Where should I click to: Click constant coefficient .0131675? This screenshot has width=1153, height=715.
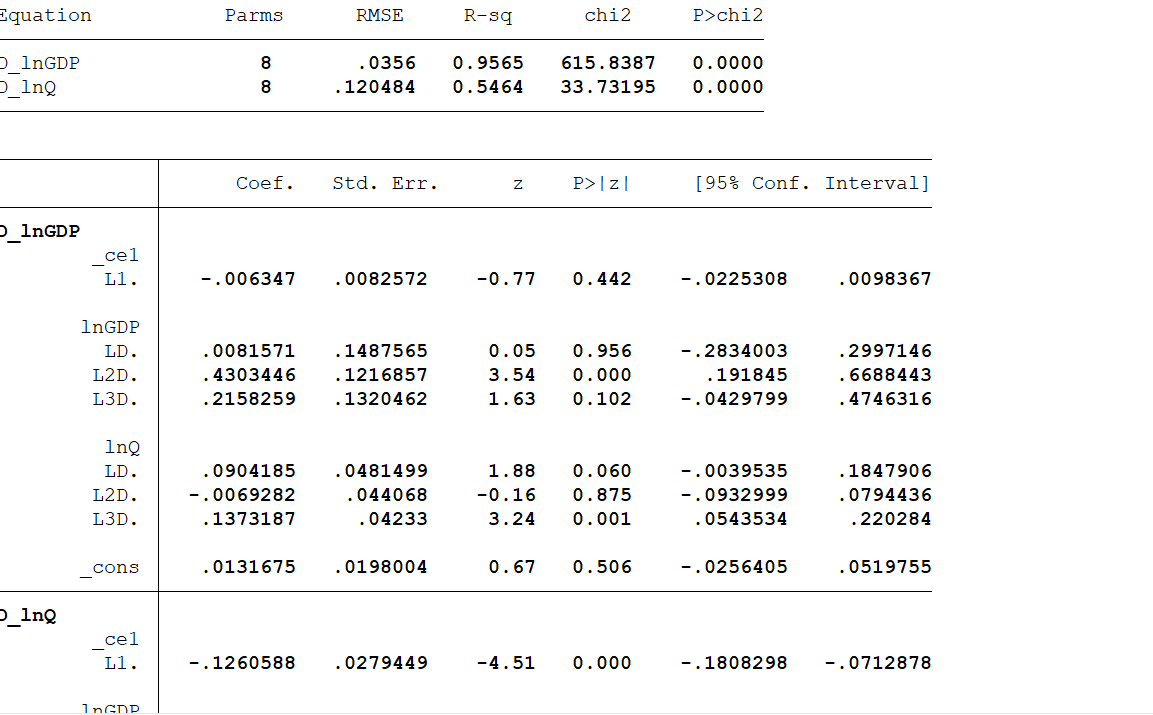[248, 567]
